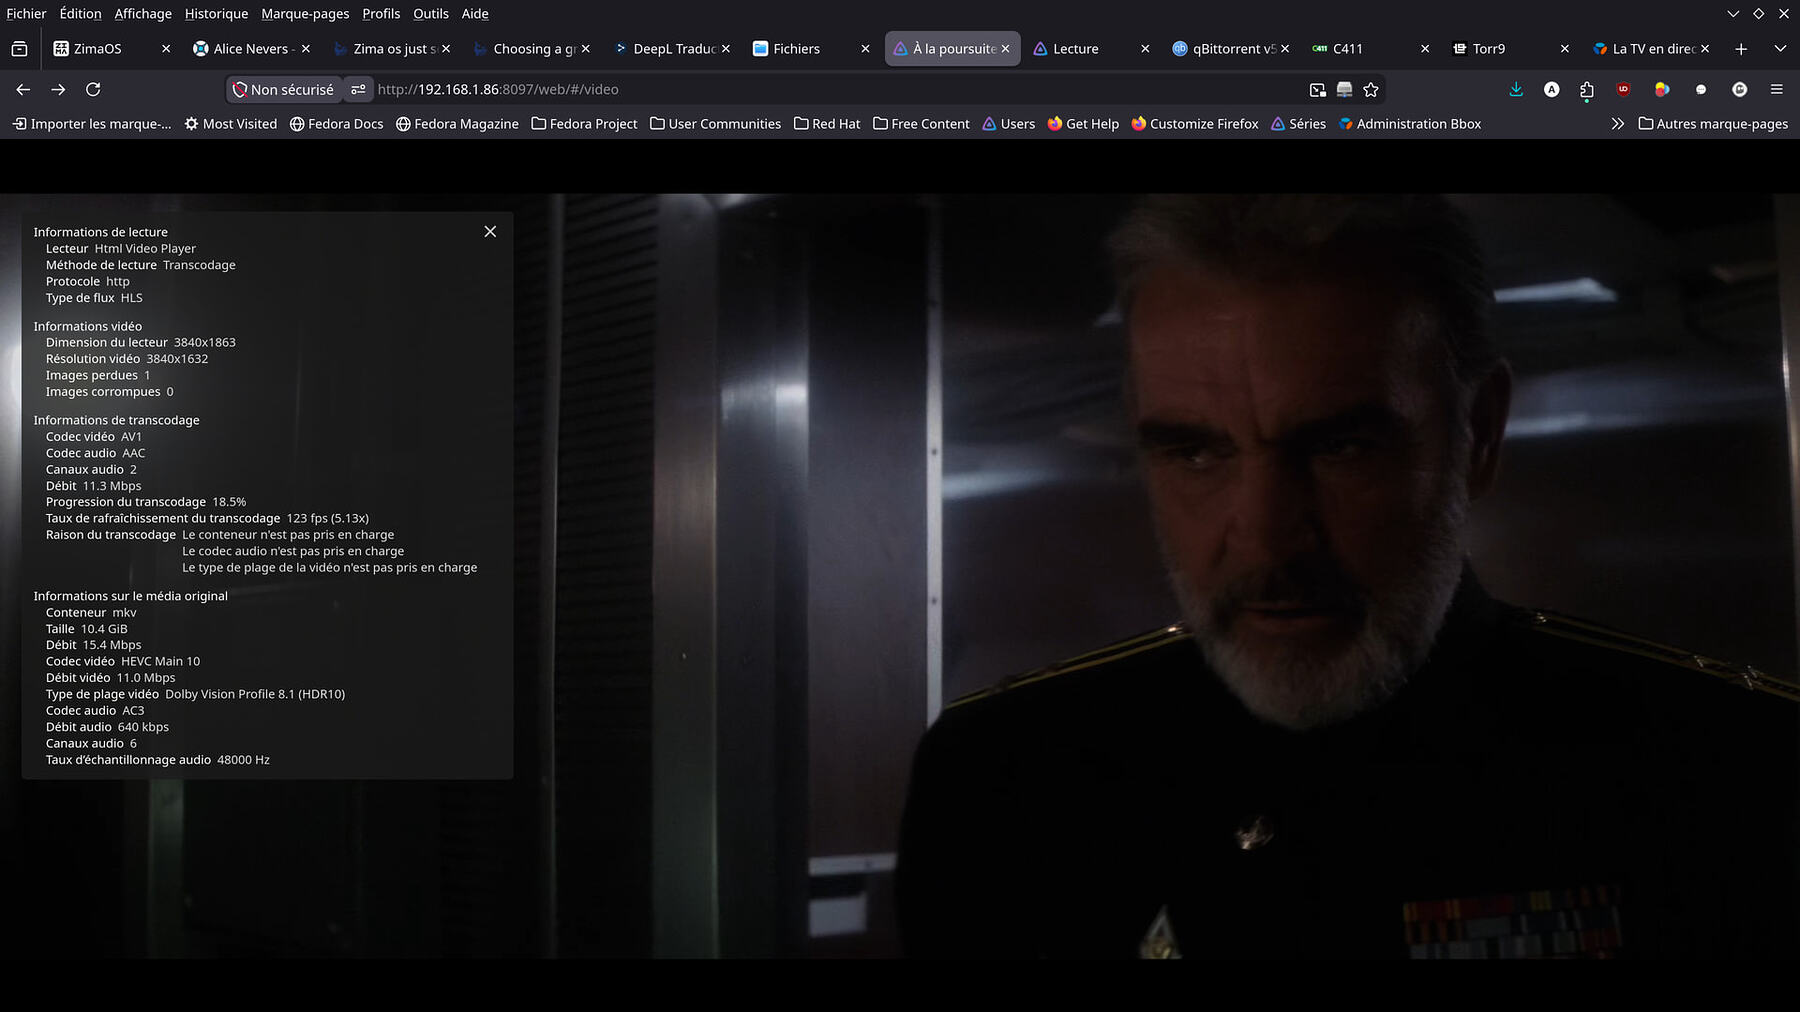
Task: Open the Fichier menu
Action: click(26, 14)
